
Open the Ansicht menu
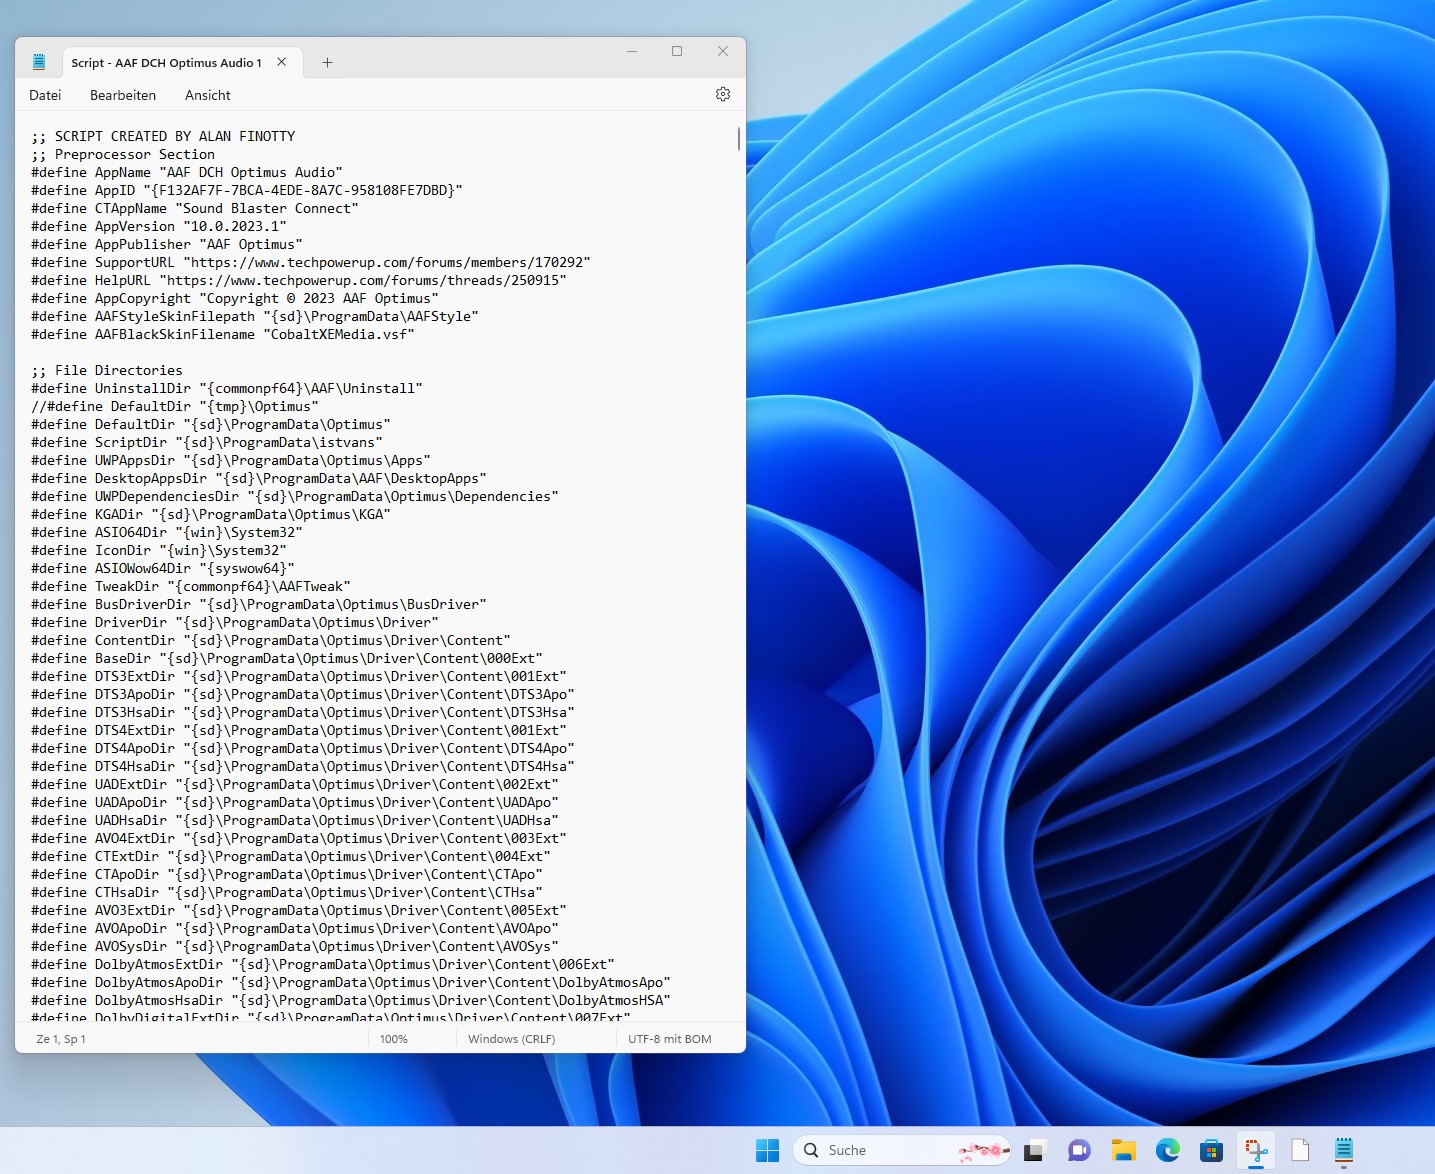click(x=208, y=95)
